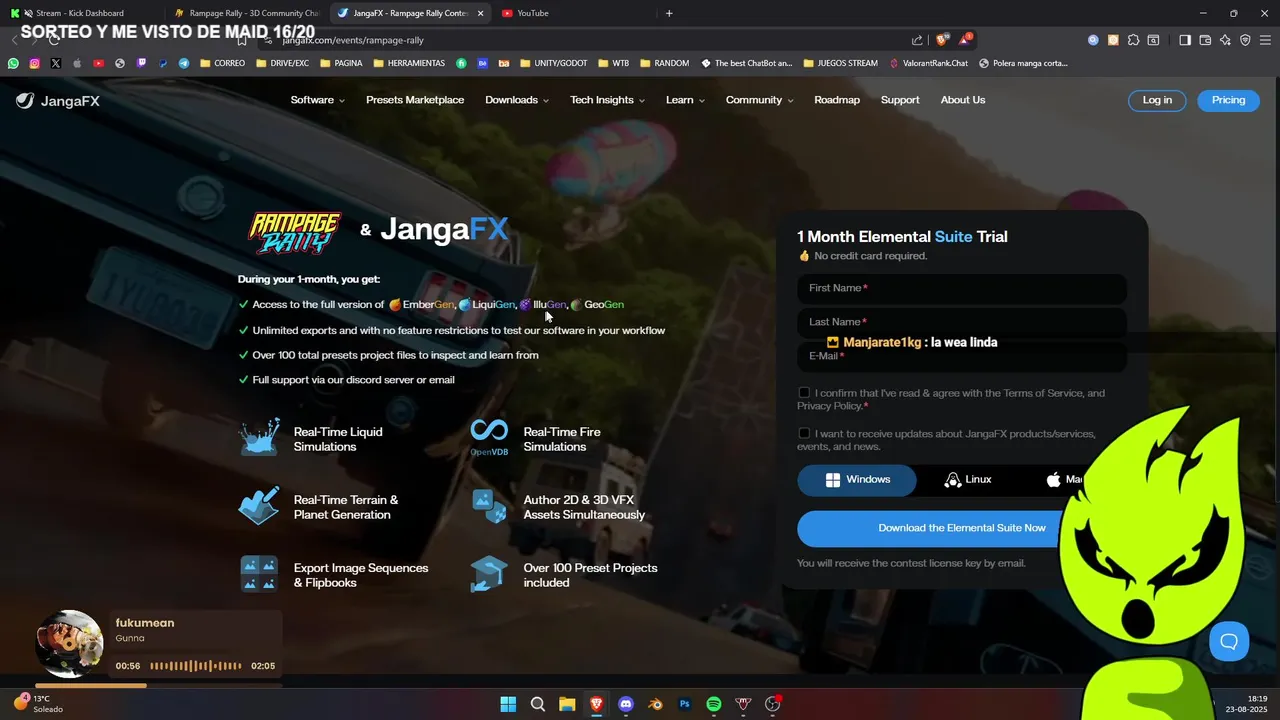Viewport: 1280px width, 720px height.
Task: Click the IlluGen product link
Action: (x=543, y=304)
